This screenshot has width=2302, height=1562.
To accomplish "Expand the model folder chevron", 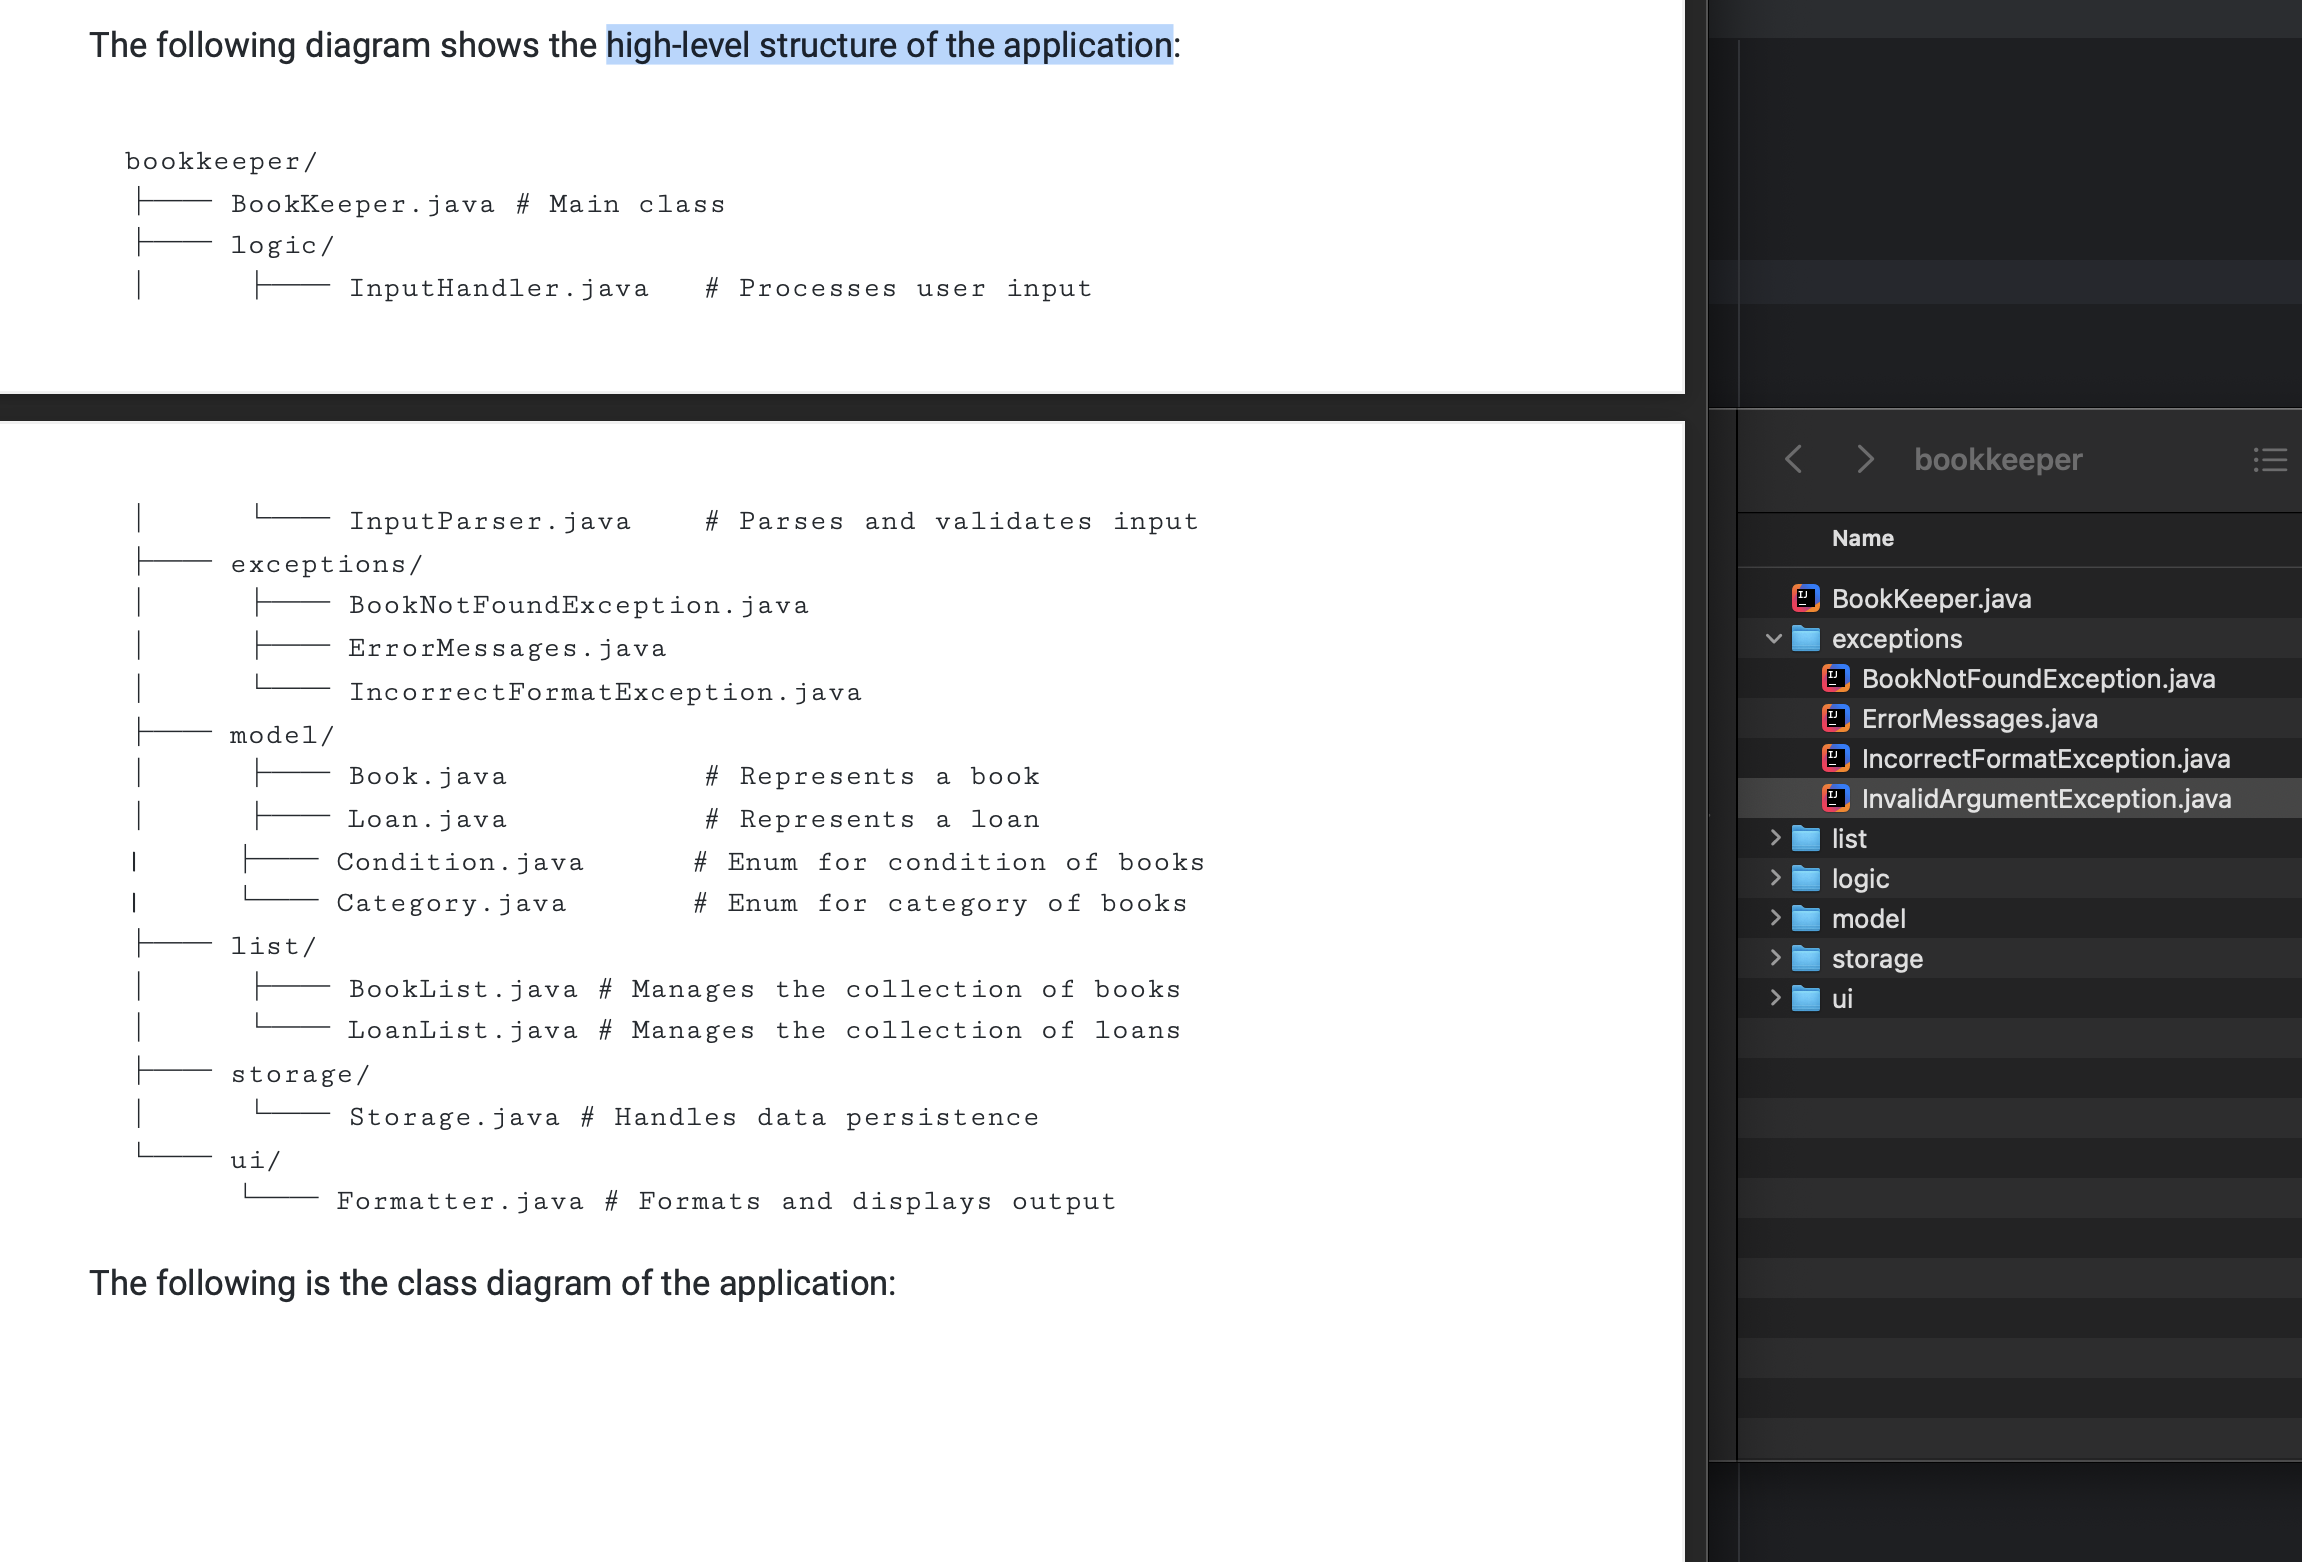I will click(1775, 918).
